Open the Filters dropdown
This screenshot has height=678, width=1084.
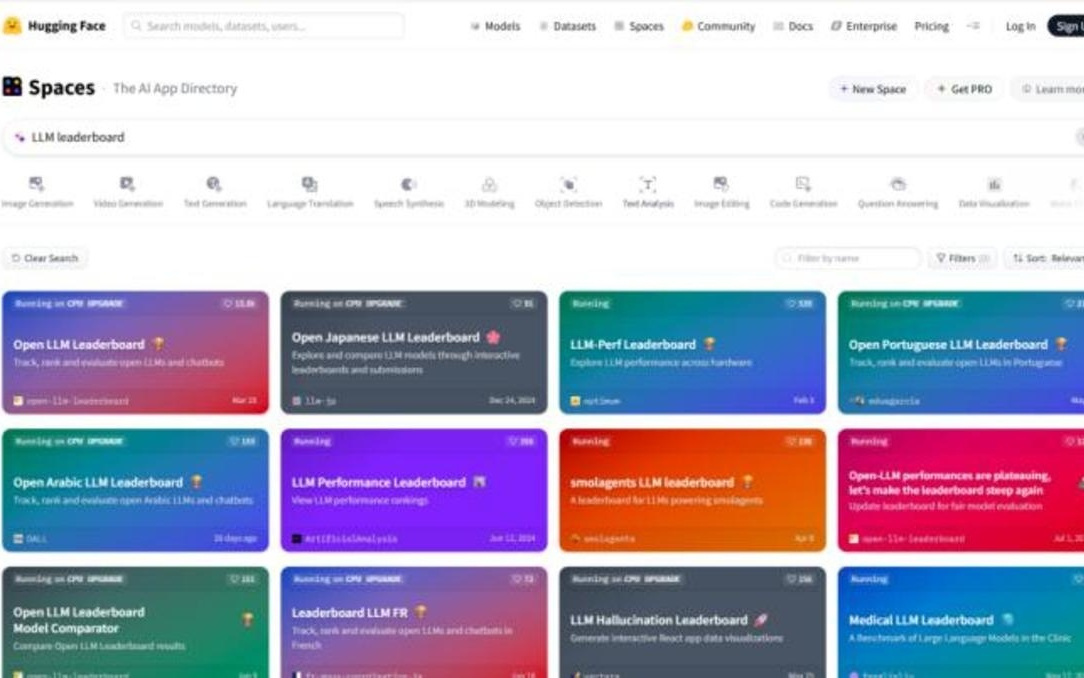click(x=962, y=258)
